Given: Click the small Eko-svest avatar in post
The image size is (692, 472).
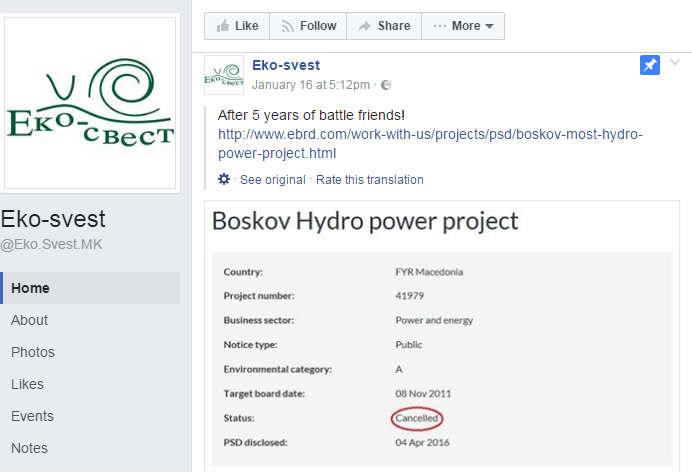Looking at the screenshot, I should coord(224,75).
